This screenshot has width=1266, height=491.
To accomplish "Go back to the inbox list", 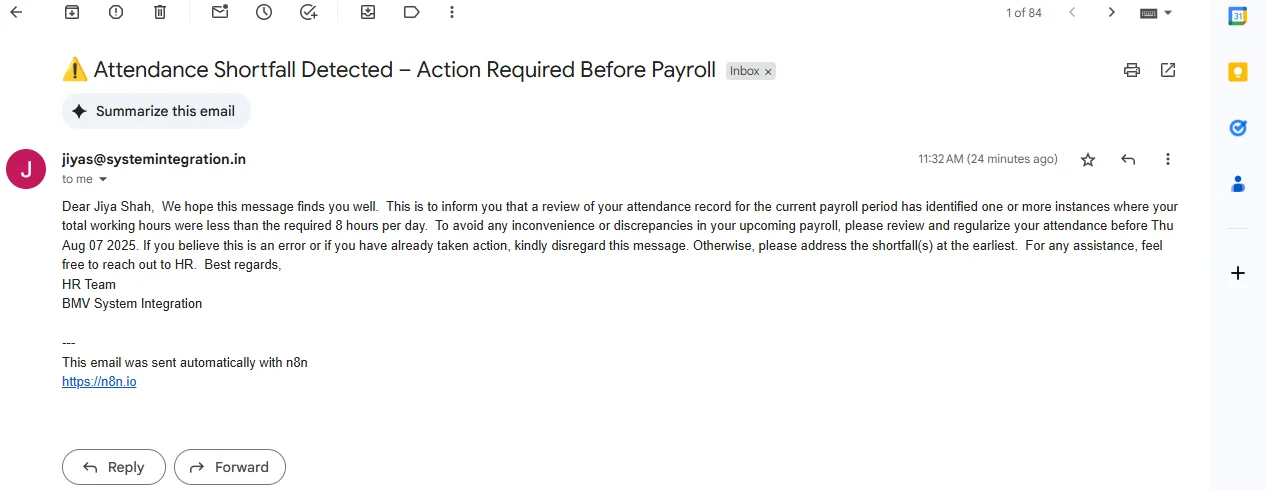I will [16, 12].
